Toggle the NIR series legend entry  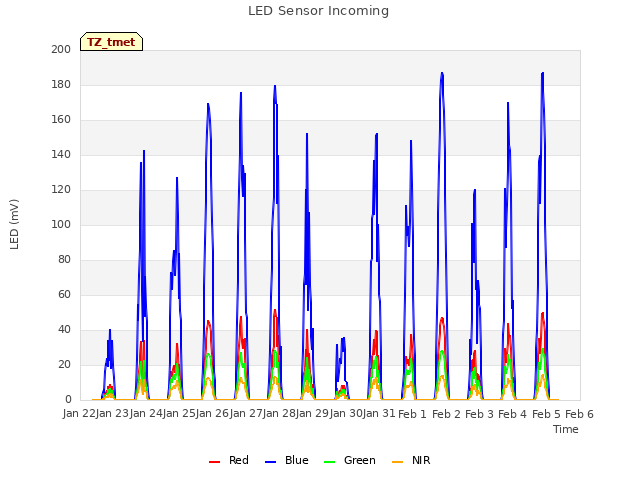(411, 460)
